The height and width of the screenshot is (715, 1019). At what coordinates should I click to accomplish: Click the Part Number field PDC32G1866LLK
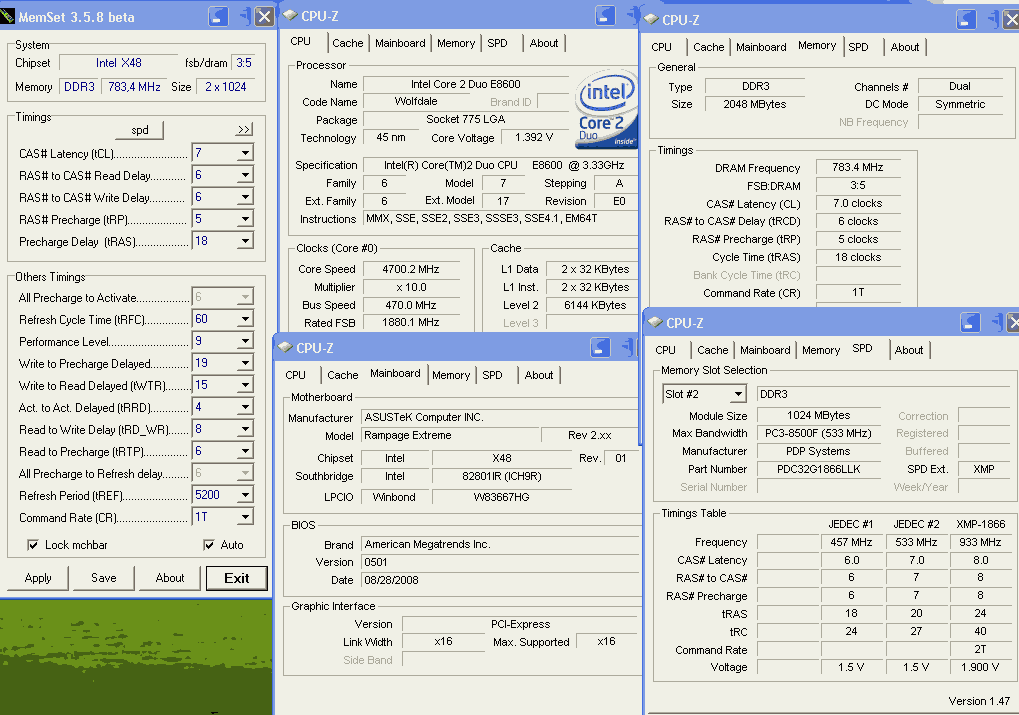818,469
